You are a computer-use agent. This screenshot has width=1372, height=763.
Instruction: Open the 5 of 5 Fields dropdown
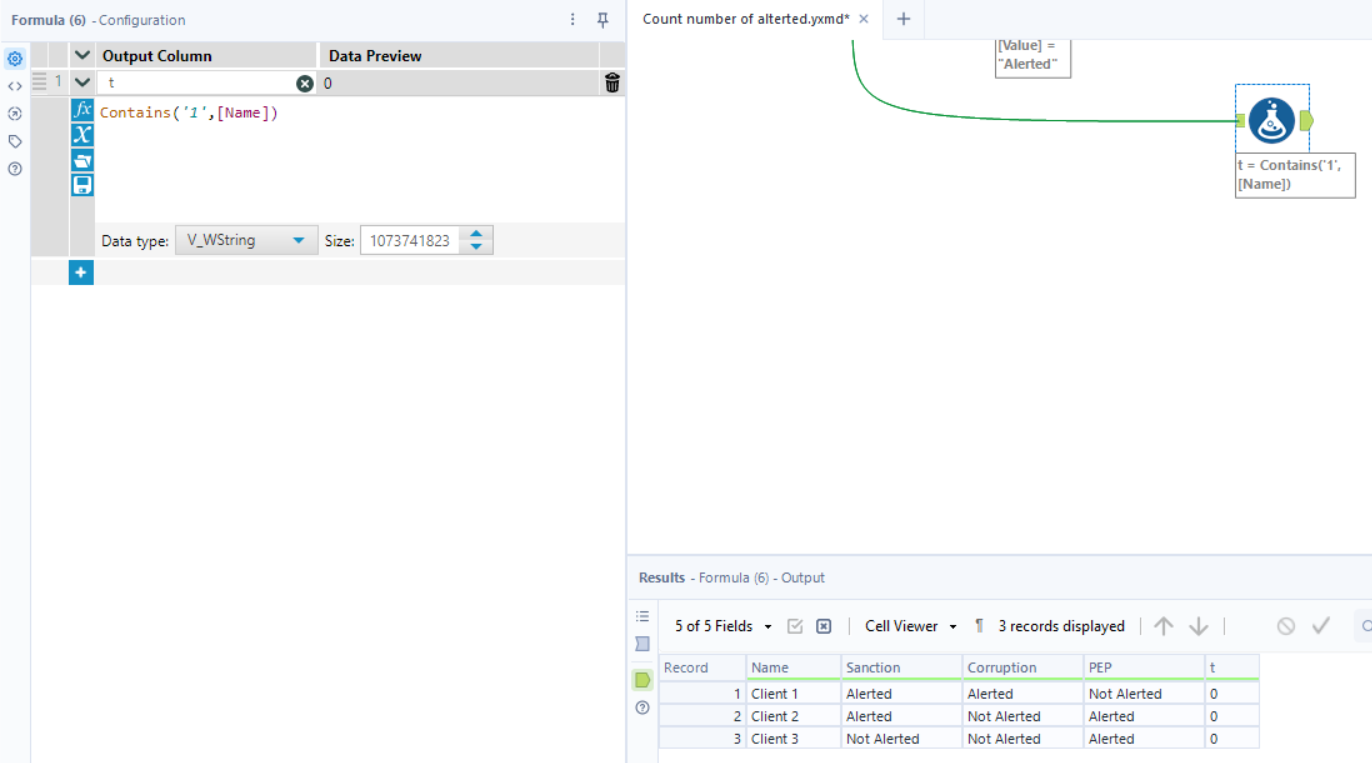click(720, 625)
